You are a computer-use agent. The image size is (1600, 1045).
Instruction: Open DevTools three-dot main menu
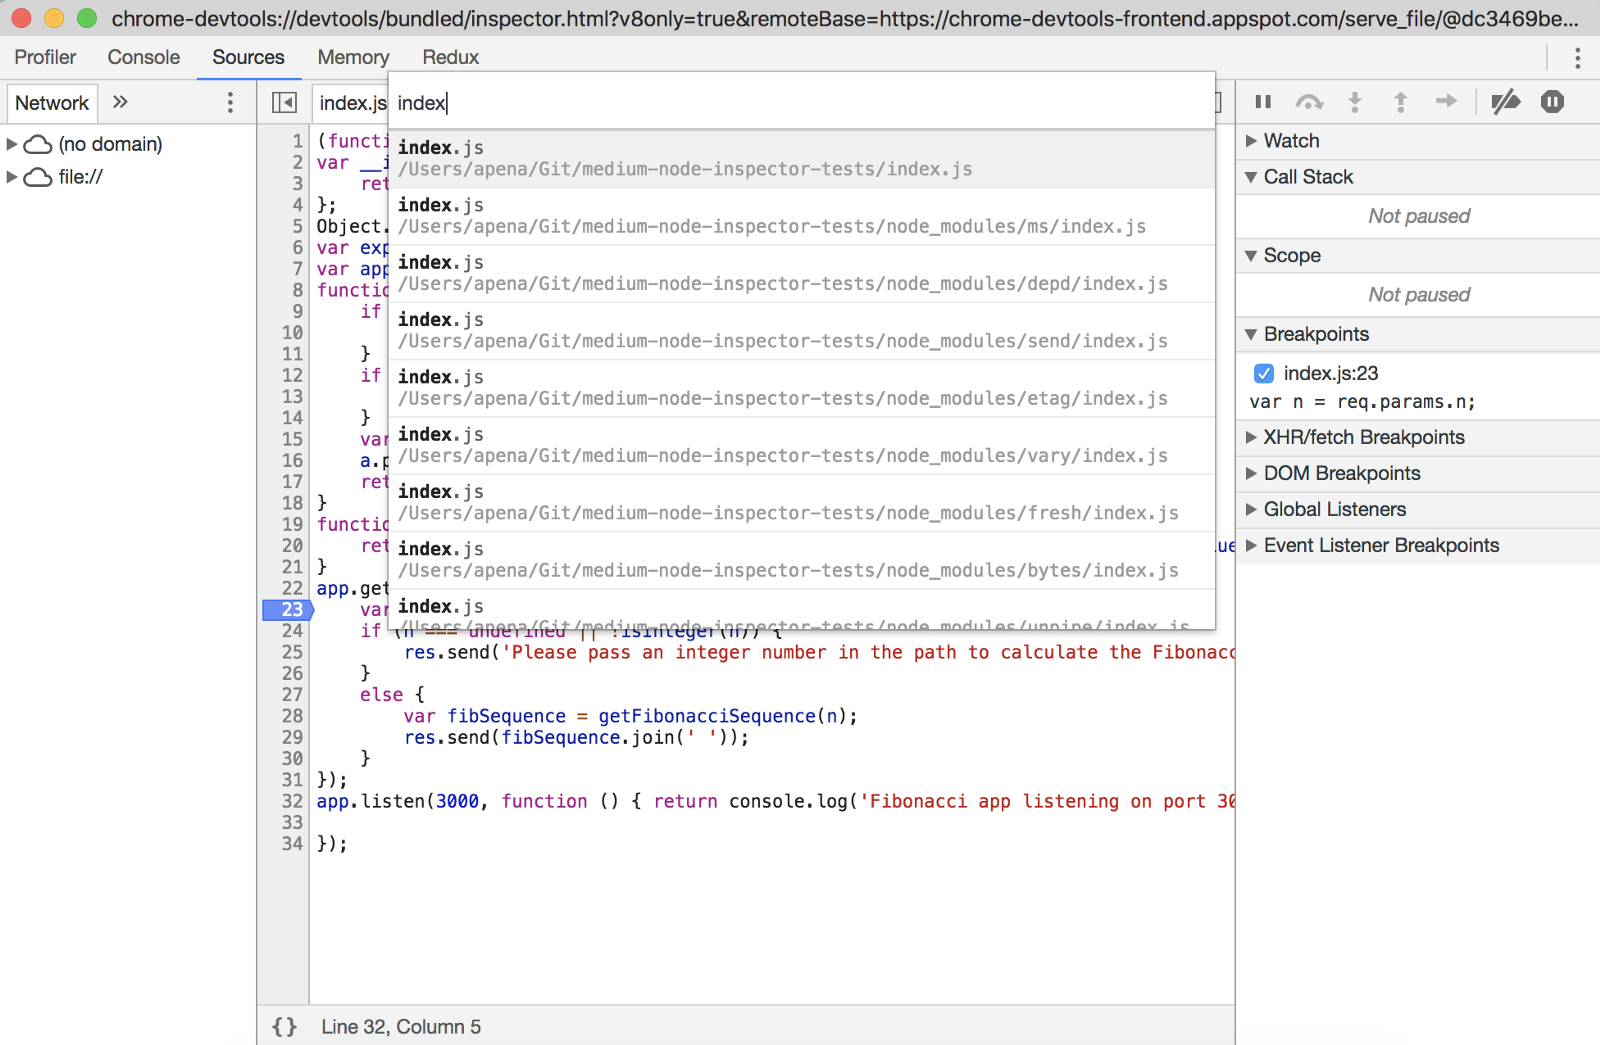1577,58
